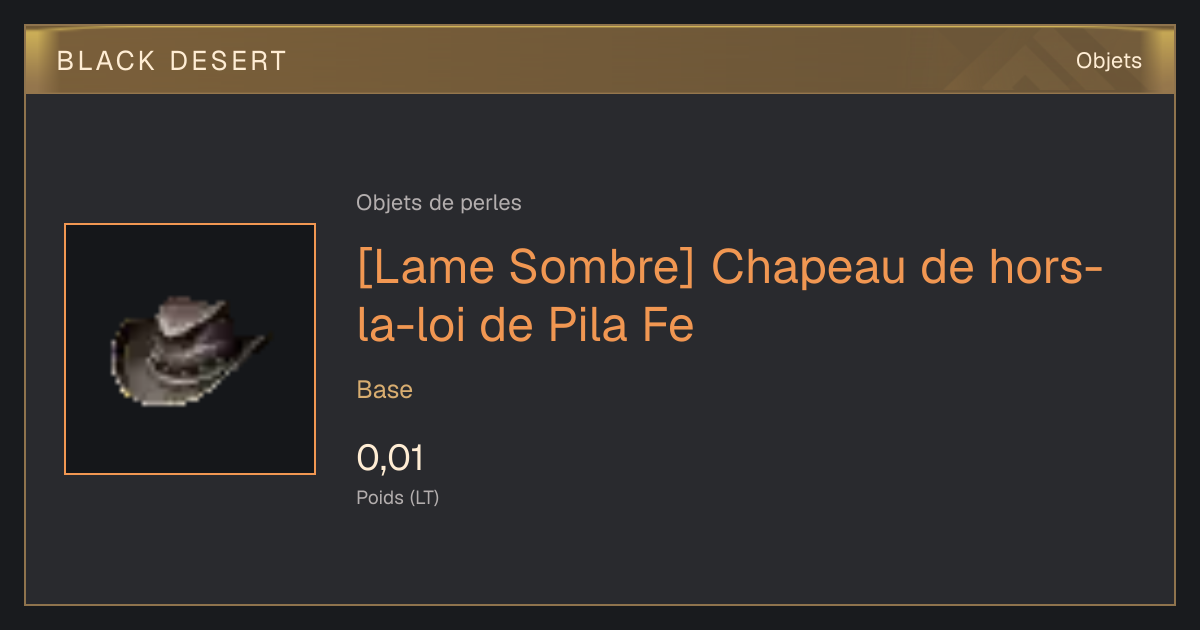Select the Objets de perles category label
The width and height of the screenshot is (1200, 630).
439,203
